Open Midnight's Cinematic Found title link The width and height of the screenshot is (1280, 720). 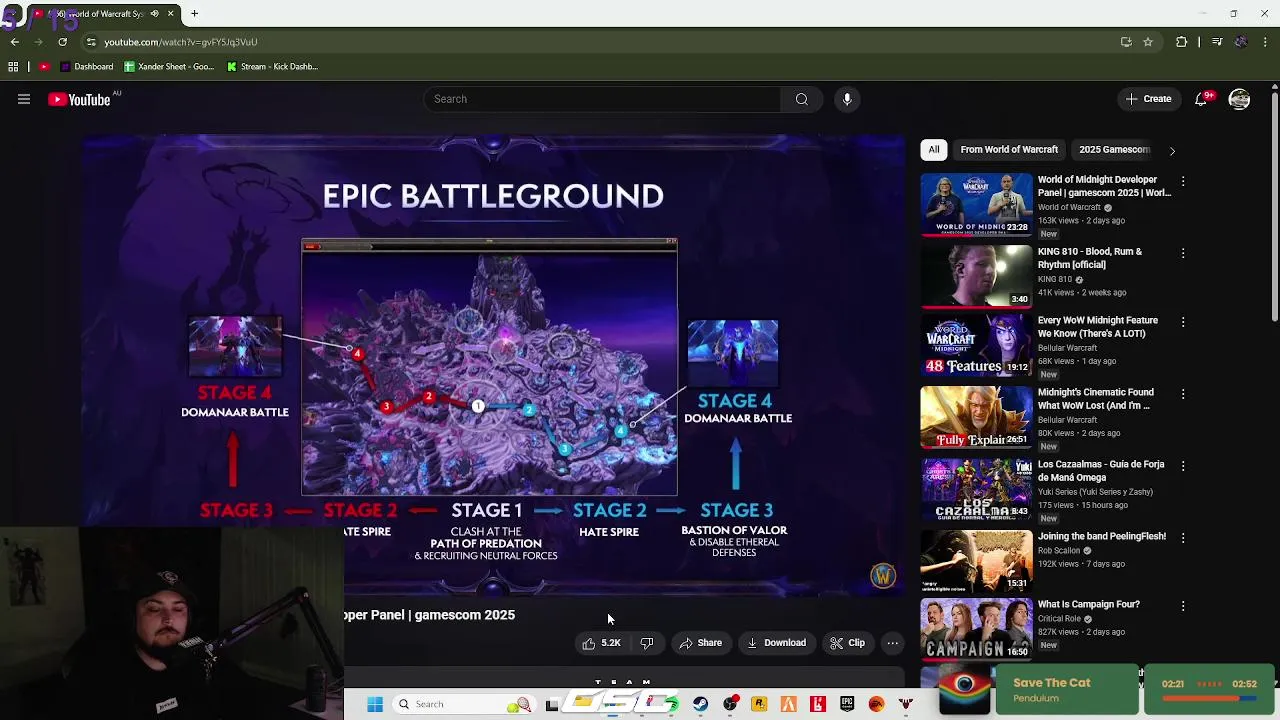pos(1096,399)
